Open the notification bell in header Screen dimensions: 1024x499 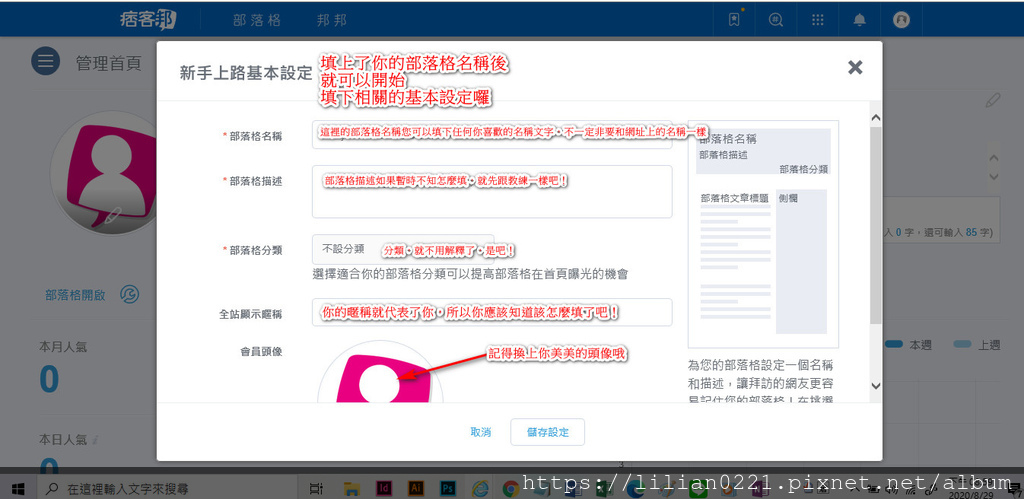(859, 20)
